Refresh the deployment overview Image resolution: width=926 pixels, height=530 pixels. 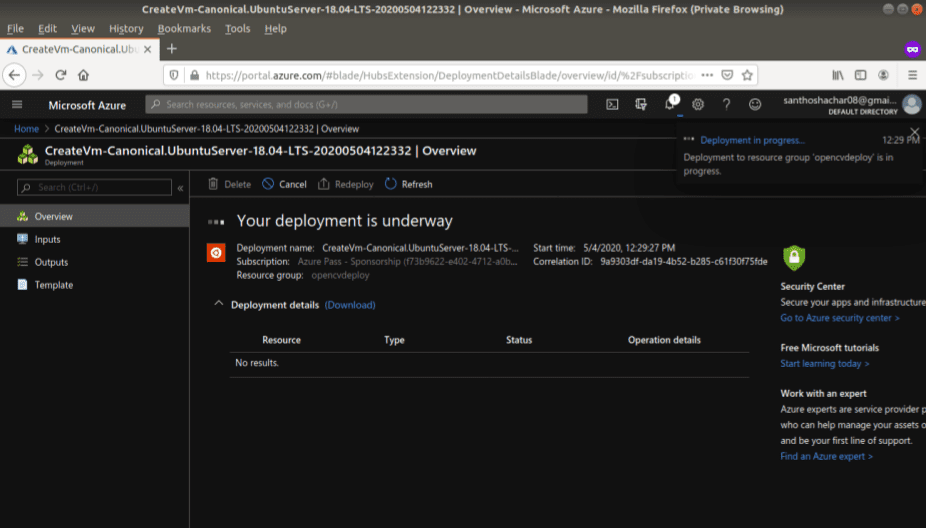coord(409,184)
